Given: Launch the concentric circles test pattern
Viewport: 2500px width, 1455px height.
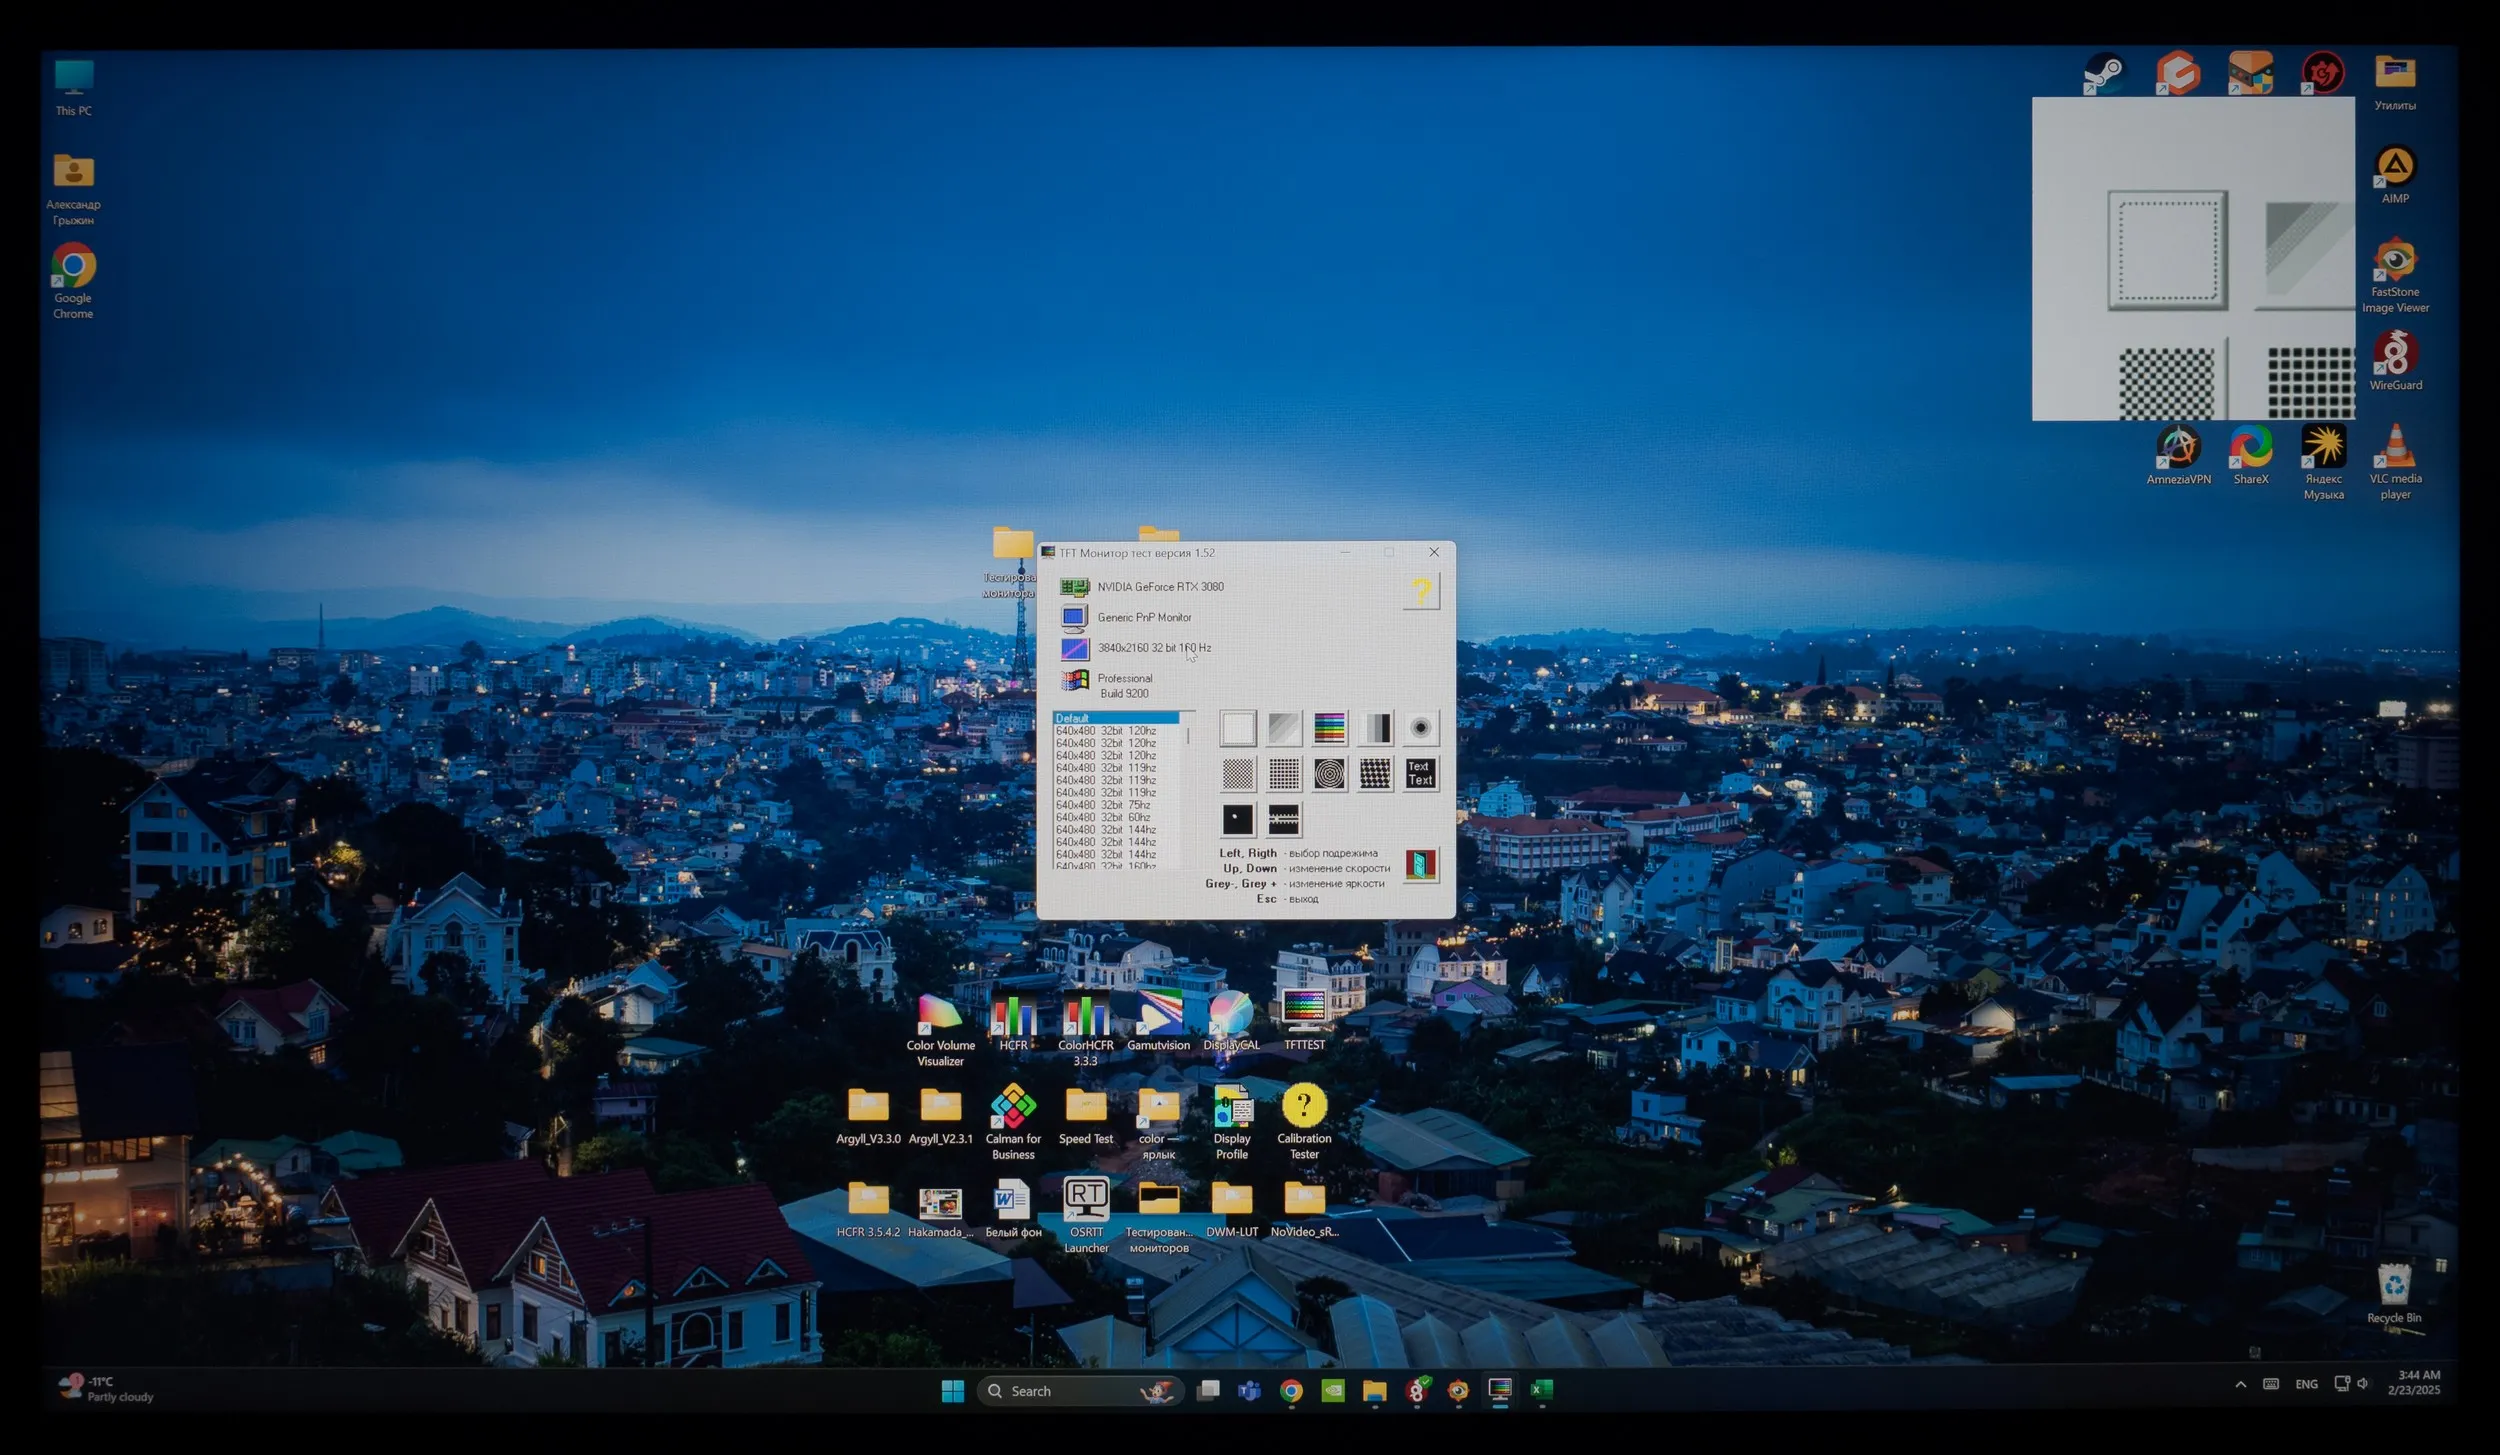Looking at the screenshot, I should point(1329,773).
